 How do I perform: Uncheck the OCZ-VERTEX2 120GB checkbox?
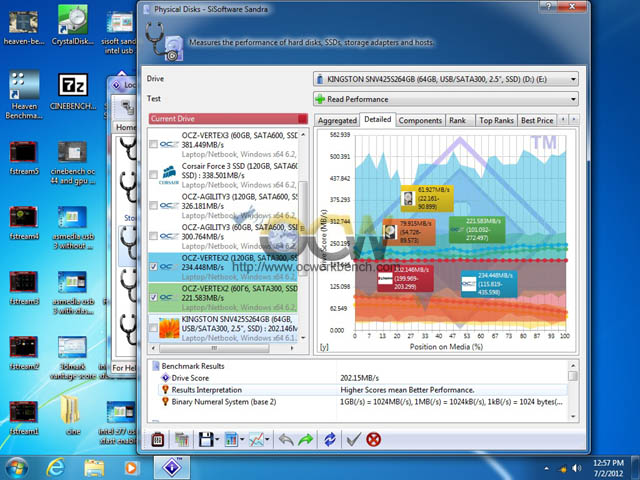coord(153,267)
